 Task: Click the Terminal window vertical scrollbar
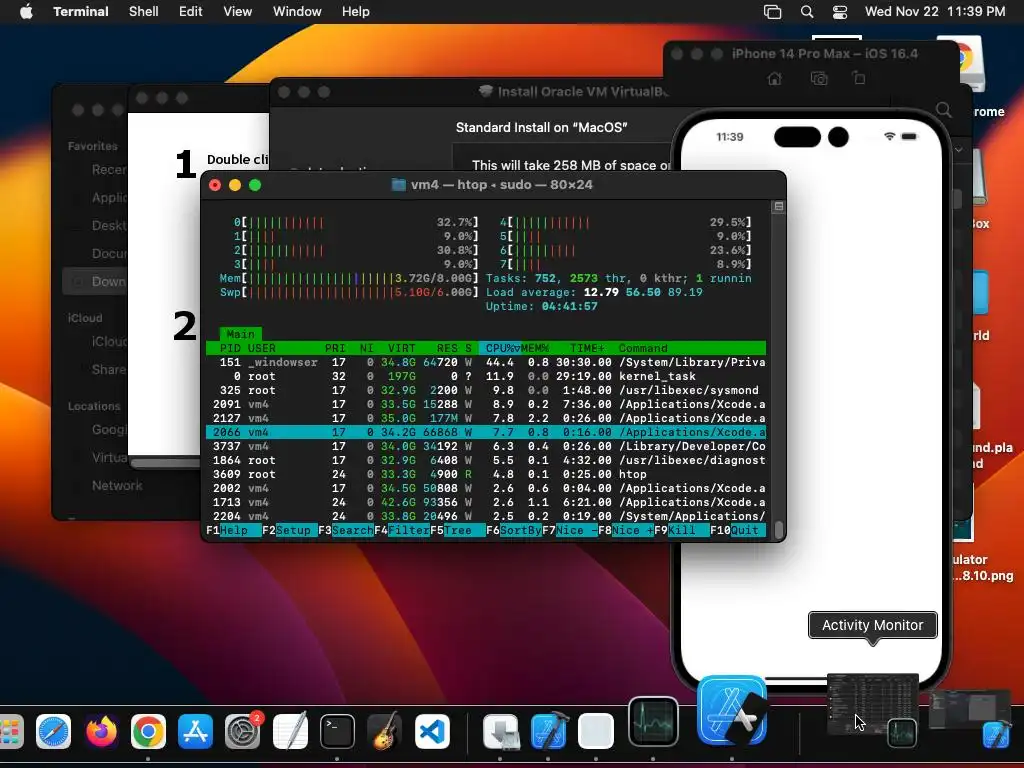[x=778, y=530]
